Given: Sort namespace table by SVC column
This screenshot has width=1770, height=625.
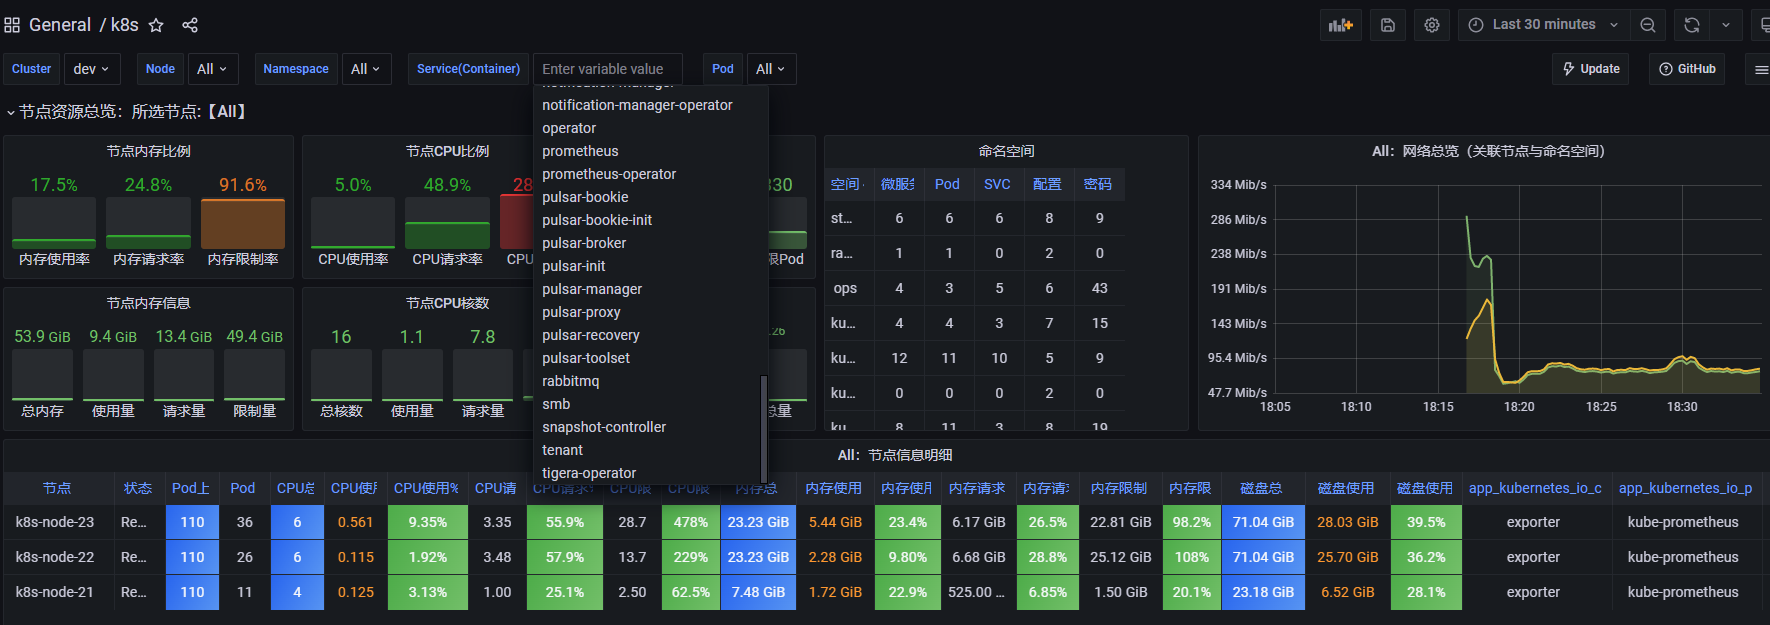Looking at the screenshot, I should pyautogui.click(x=997, y=184).
